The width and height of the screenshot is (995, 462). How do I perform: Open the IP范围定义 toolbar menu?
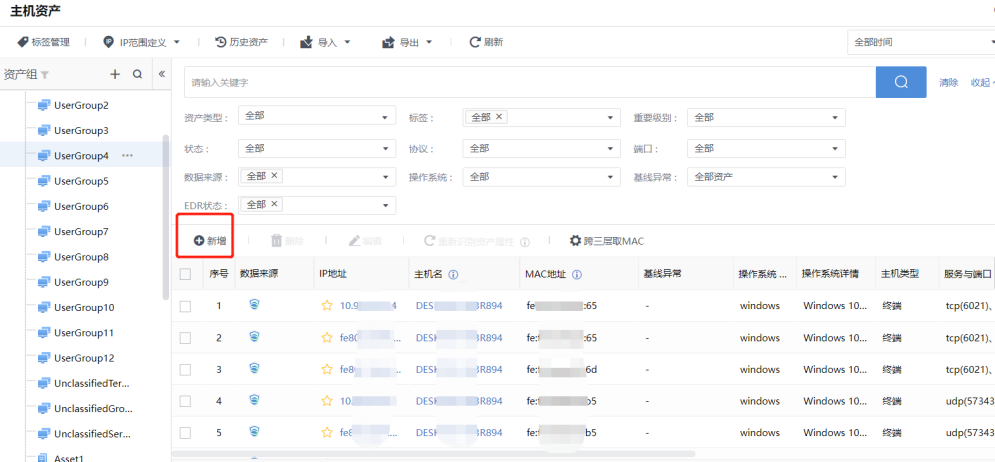pyautogui.click(x=142, y=42)
